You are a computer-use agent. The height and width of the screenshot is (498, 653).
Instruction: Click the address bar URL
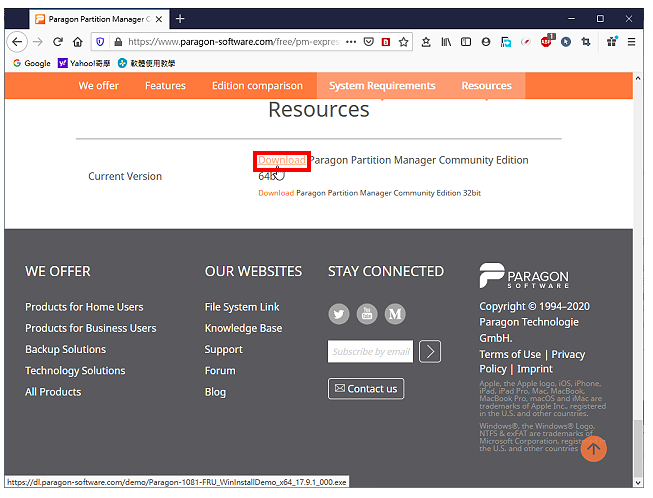[233, 42]
